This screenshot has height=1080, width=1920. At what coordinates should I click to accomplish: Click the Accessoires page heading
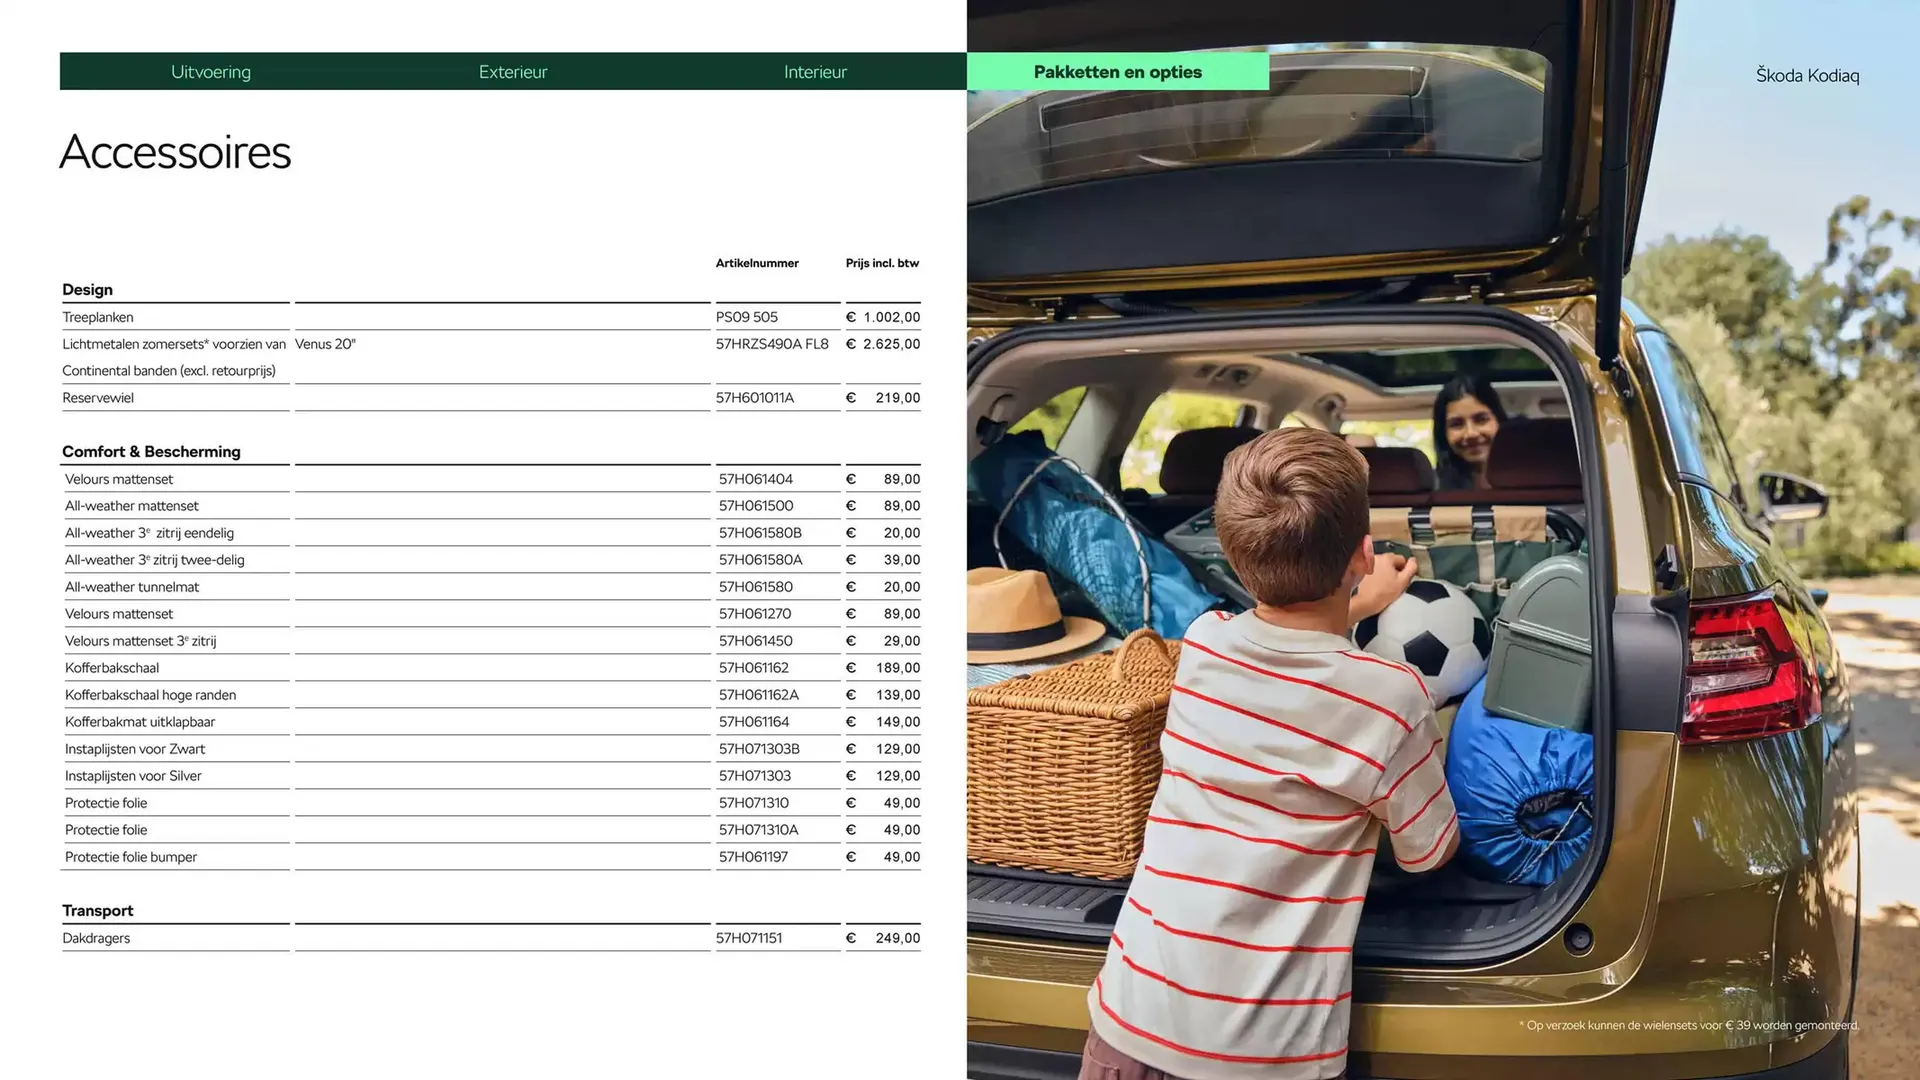coord(175,152)
